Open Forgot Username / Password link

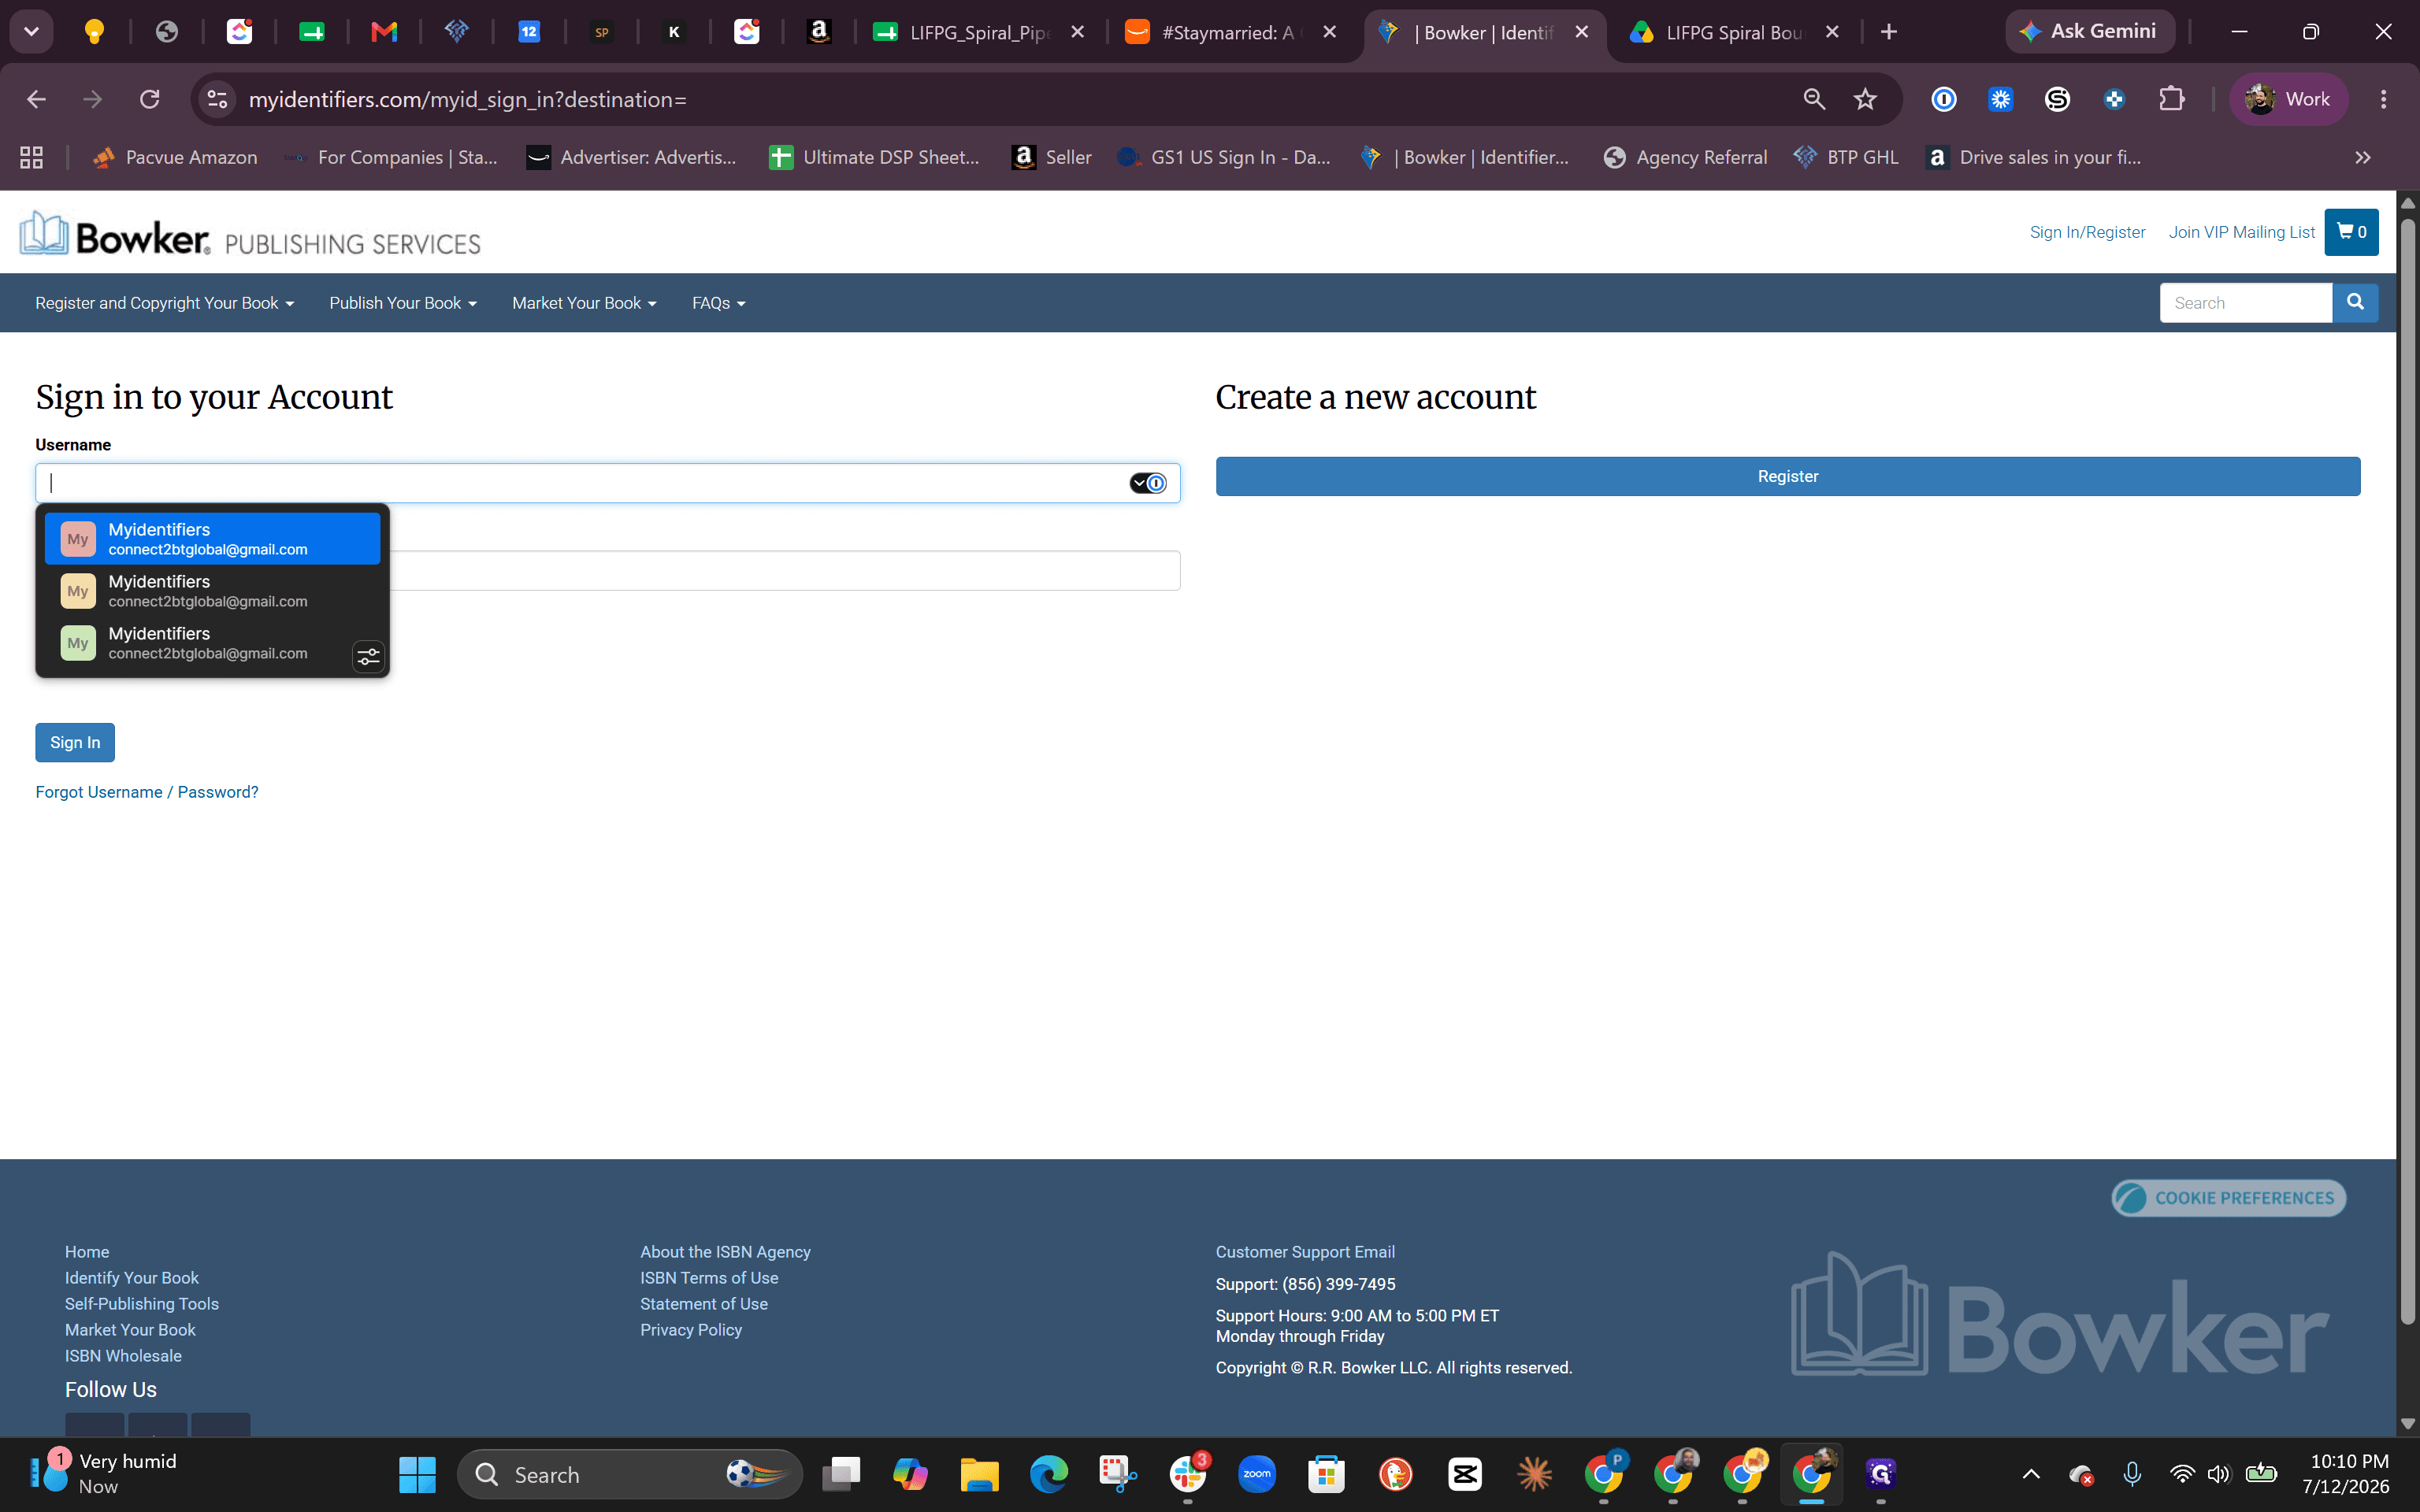pyautogui.click(x=147, y=792)
